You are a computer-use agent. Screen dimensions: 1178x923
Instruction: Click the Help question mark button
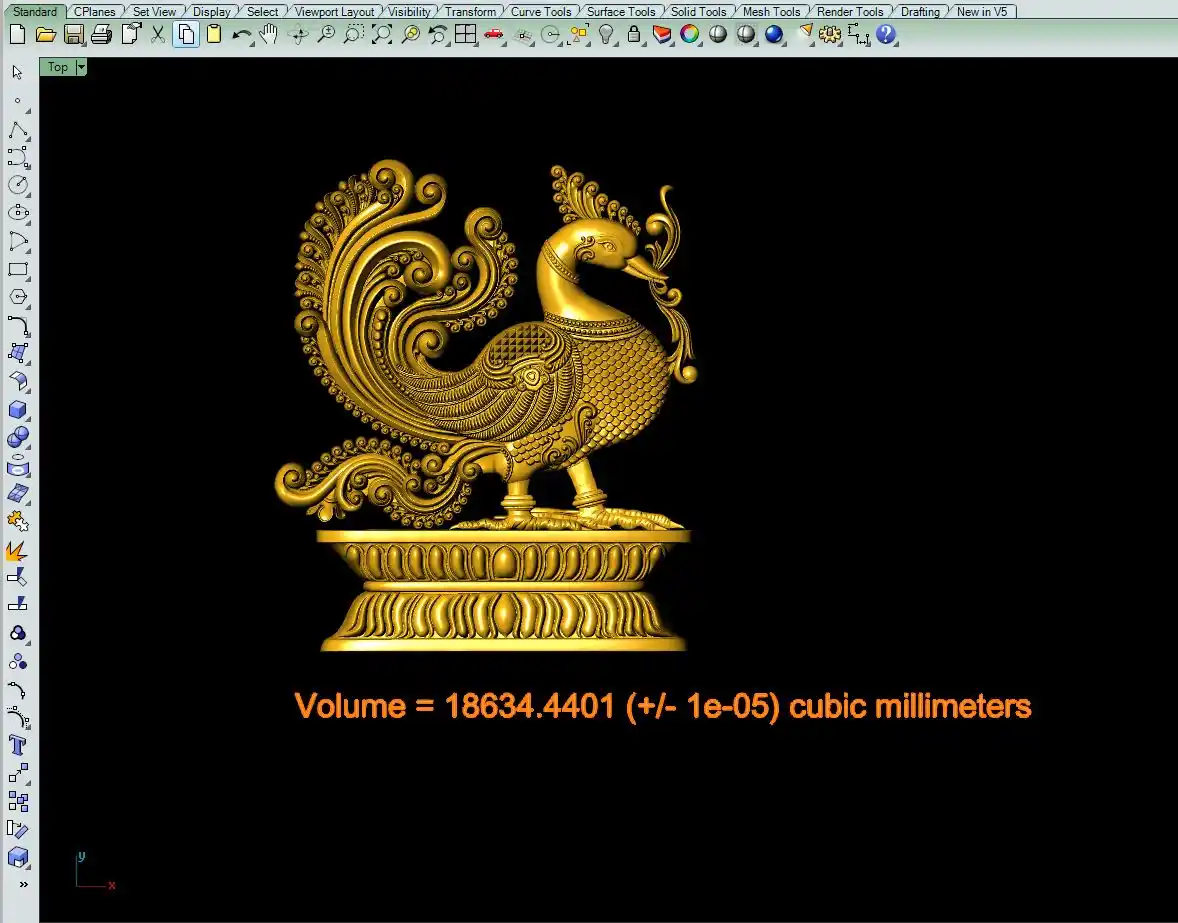pos(885,35)
